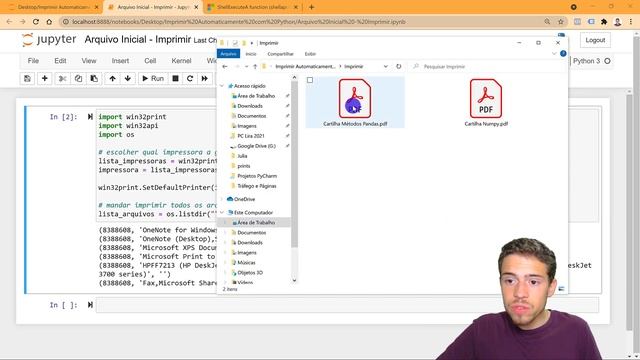Open recent locations dropdown arrow in Explorer
The width and height of the screenshot is (640, 360).
coord(246,67)
